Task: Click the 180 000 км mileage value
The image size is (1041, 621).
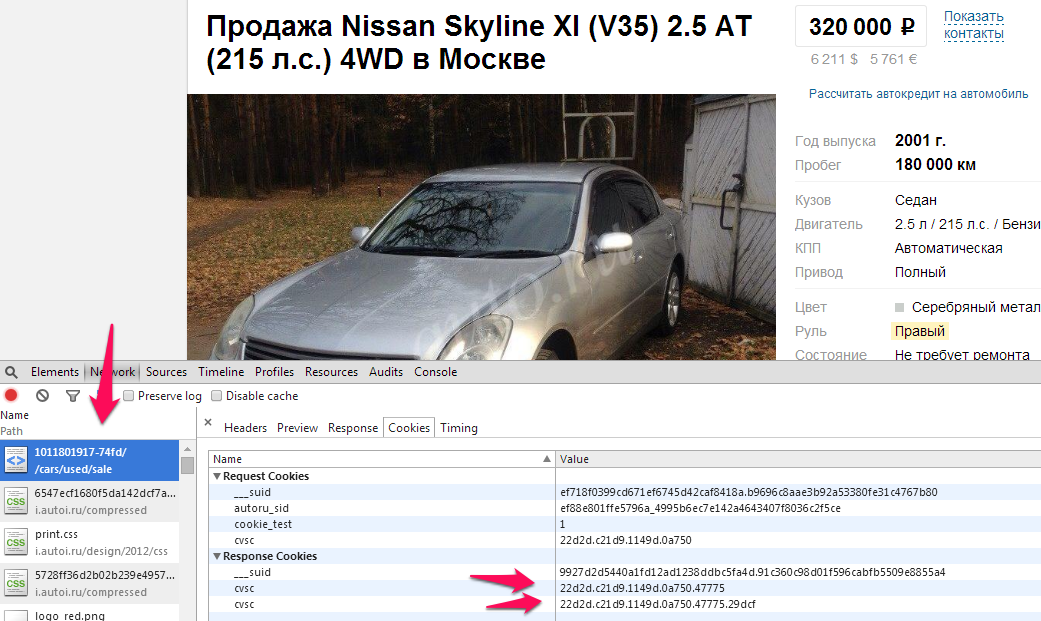Action: point(935,165)
